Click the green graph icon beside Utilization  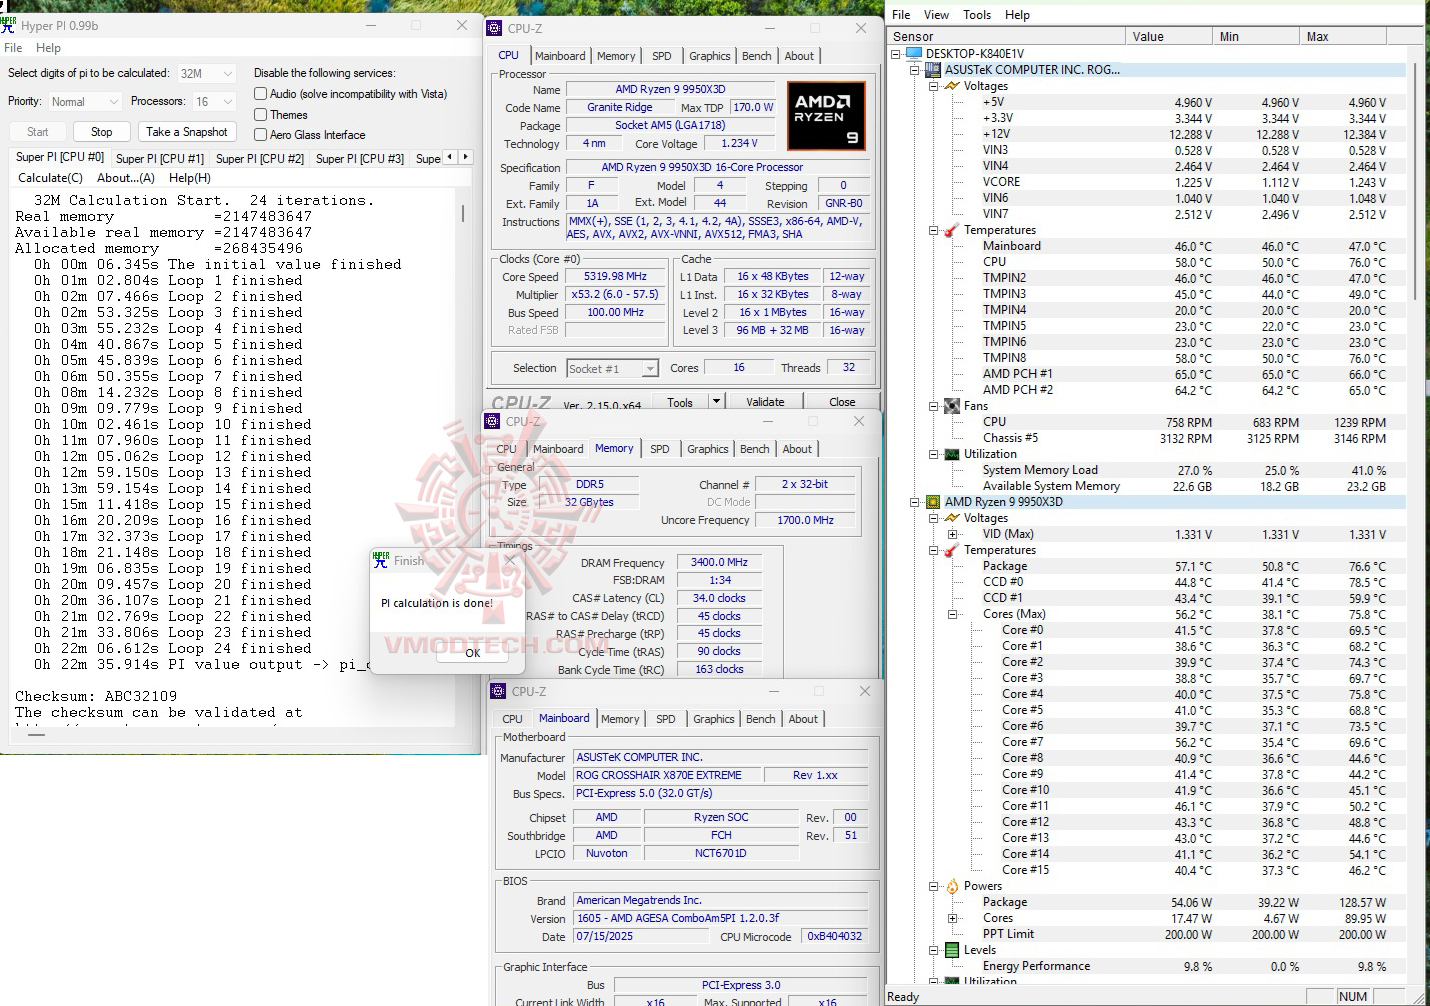(950, 453)
